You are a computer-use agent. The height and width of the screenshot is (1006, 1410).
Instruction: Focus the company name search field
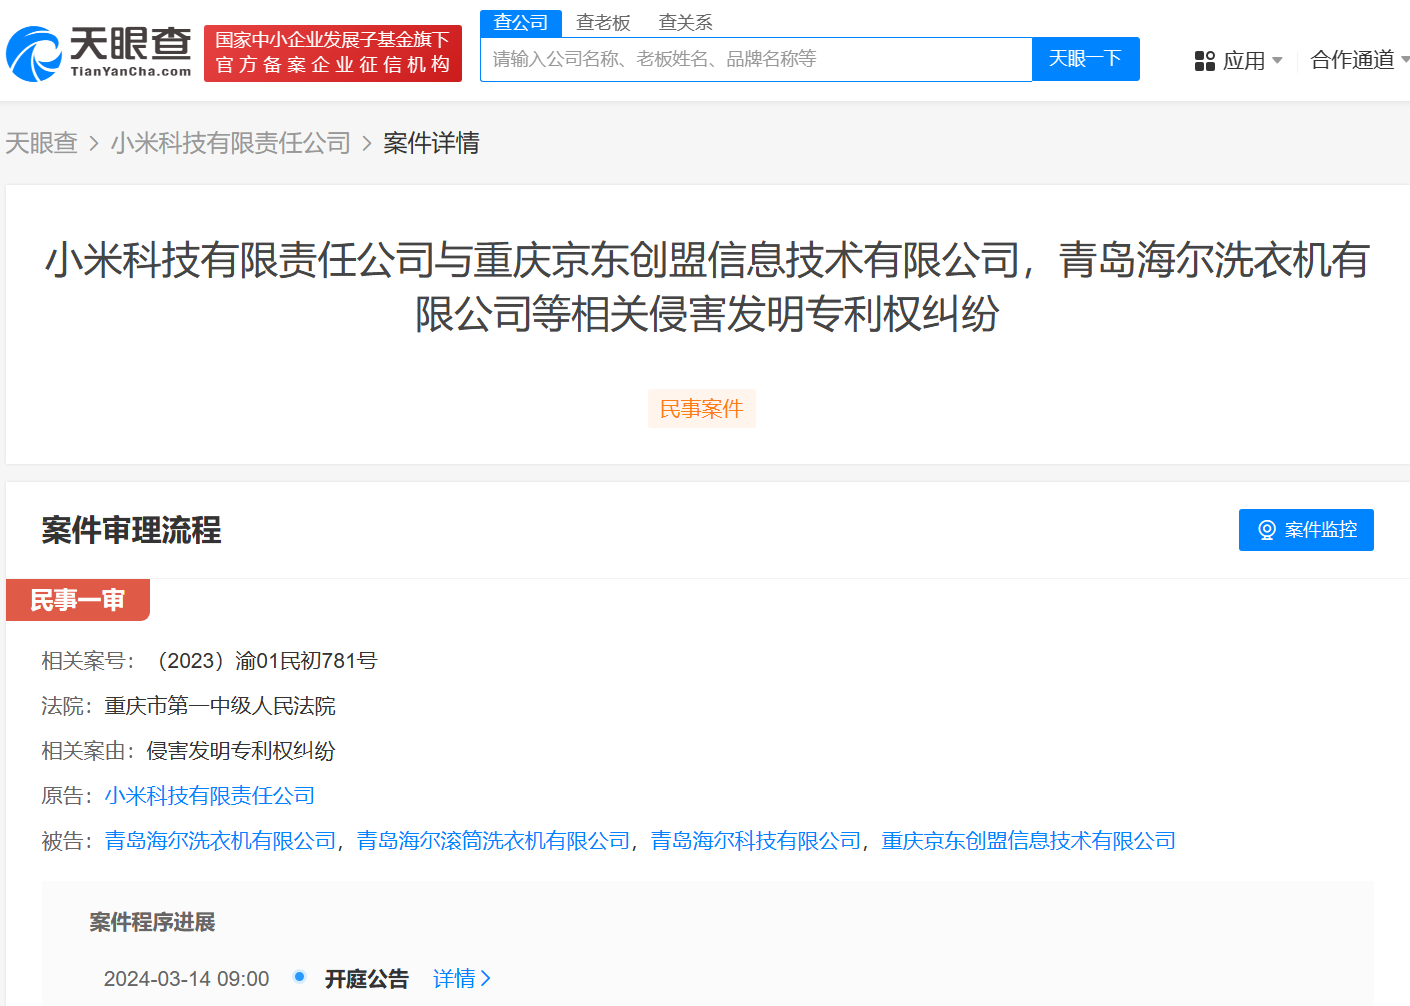click(756, 59)
